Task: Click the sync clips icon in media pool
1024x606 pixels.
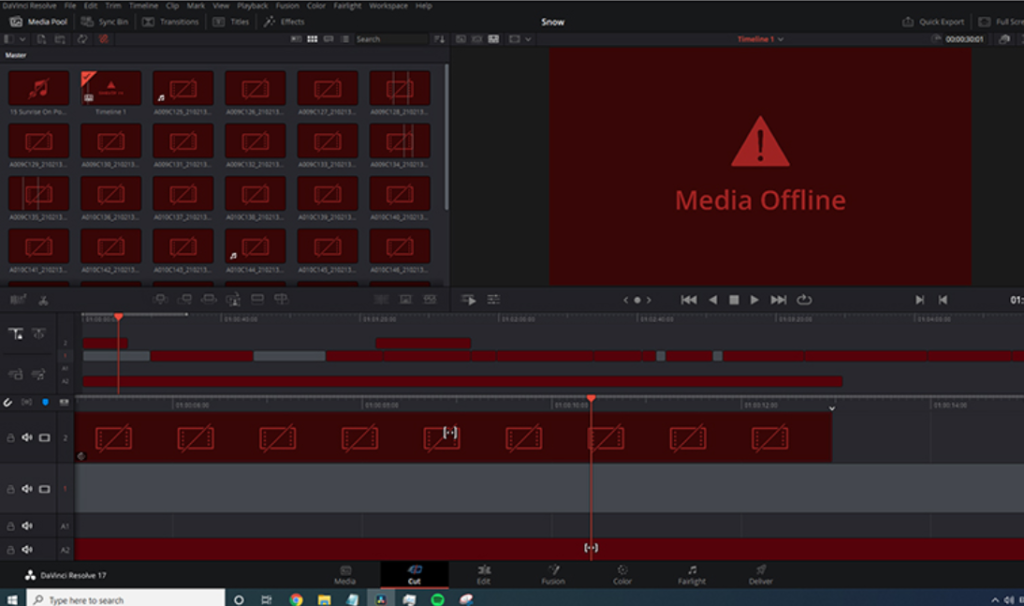Action: [82, 39]
